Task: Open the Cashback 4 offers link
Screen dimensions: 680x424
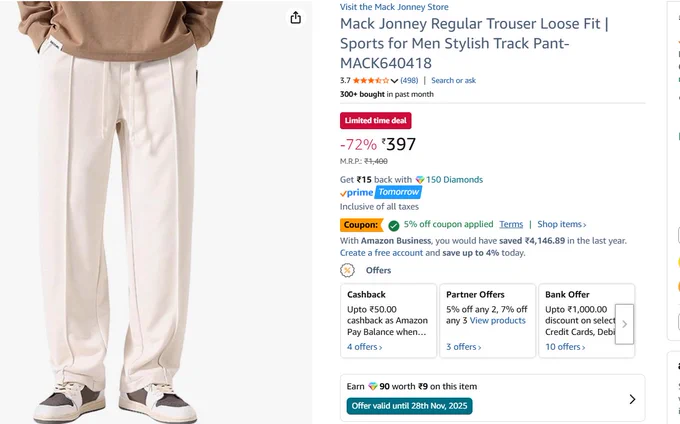Action: click(x=364, y=347)
